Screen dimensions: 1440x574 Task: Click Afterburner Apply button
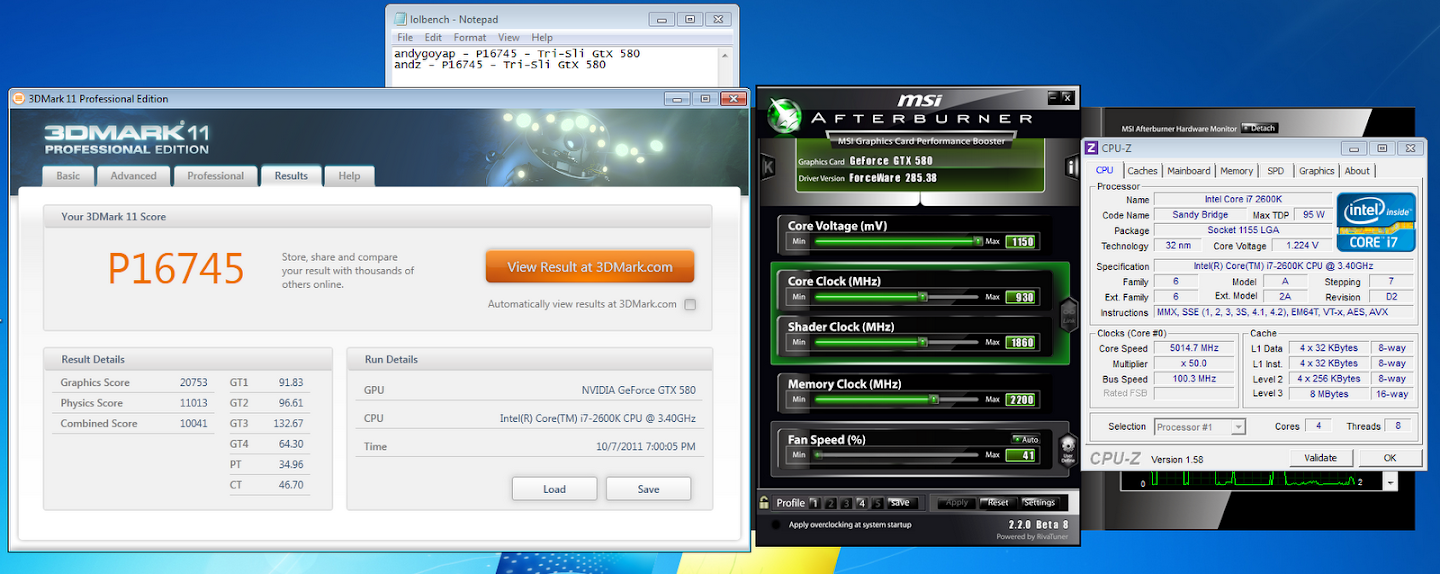point(956,503)
